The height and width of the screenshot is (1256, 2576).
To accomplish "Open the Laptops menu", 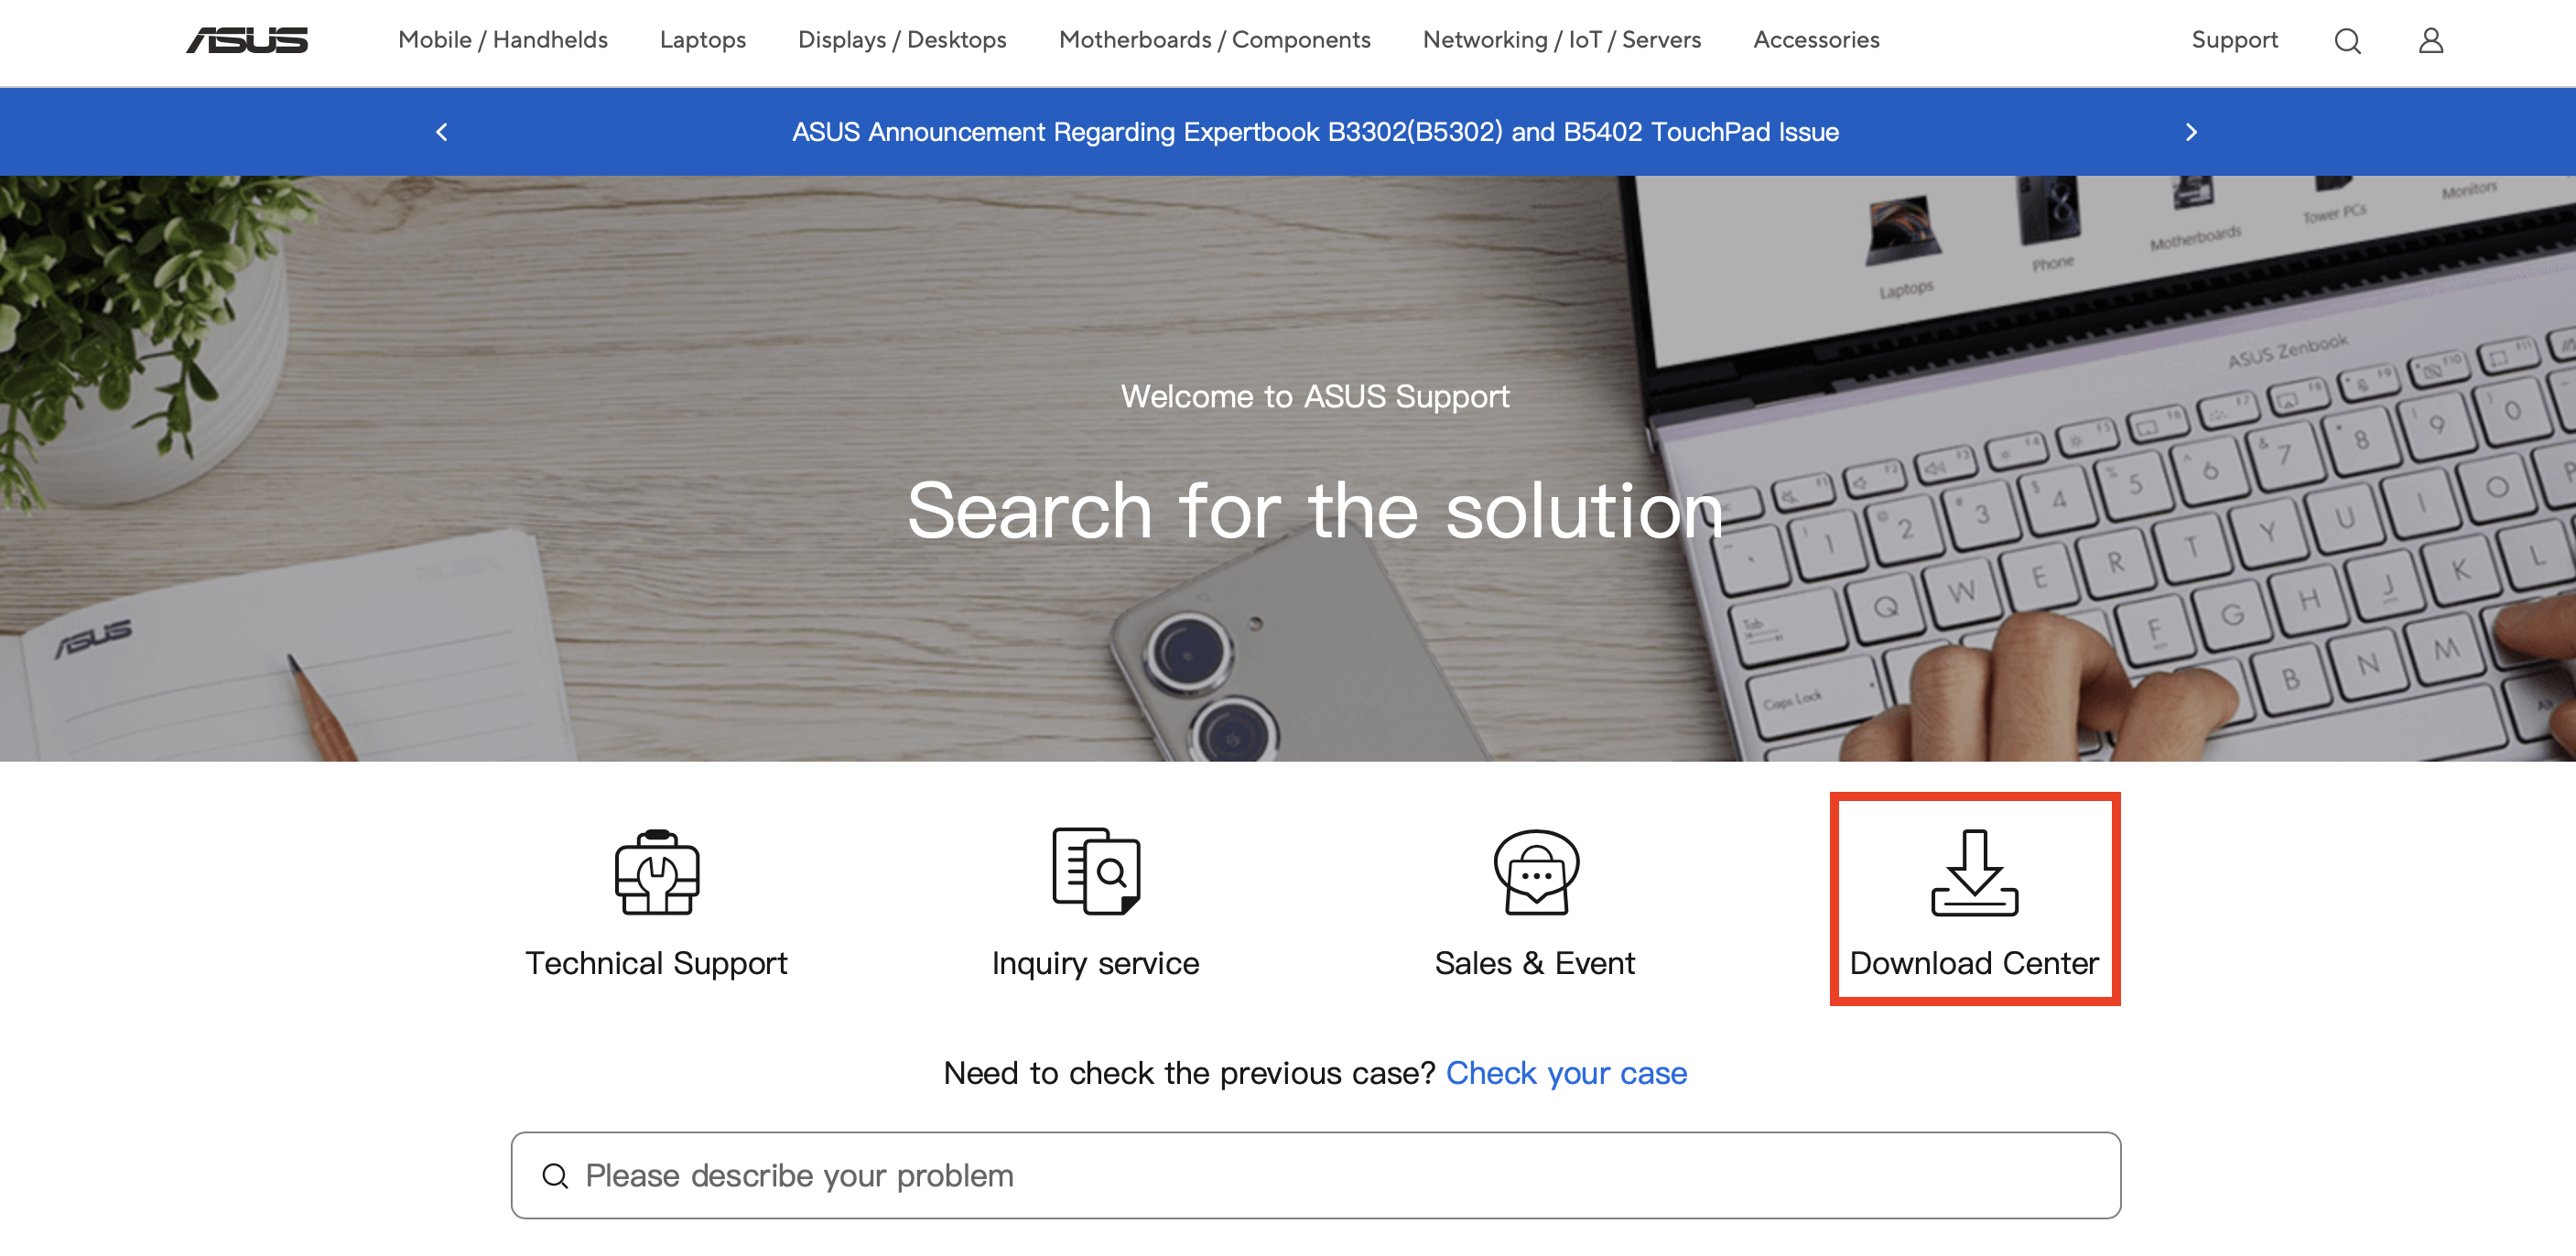I will pos(702,40).
